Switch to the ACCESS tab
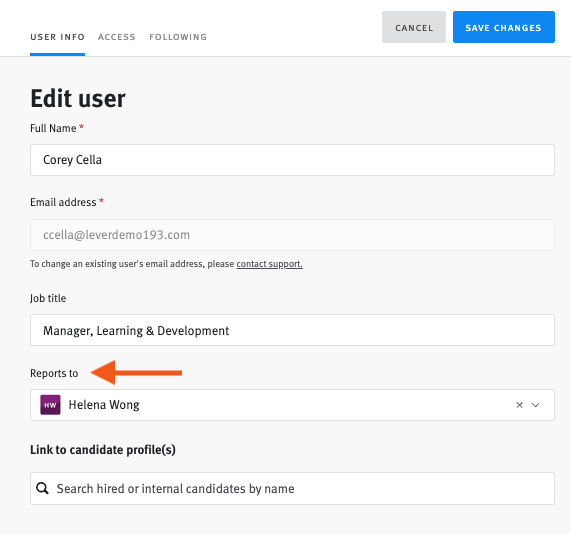 click(117, 37)
